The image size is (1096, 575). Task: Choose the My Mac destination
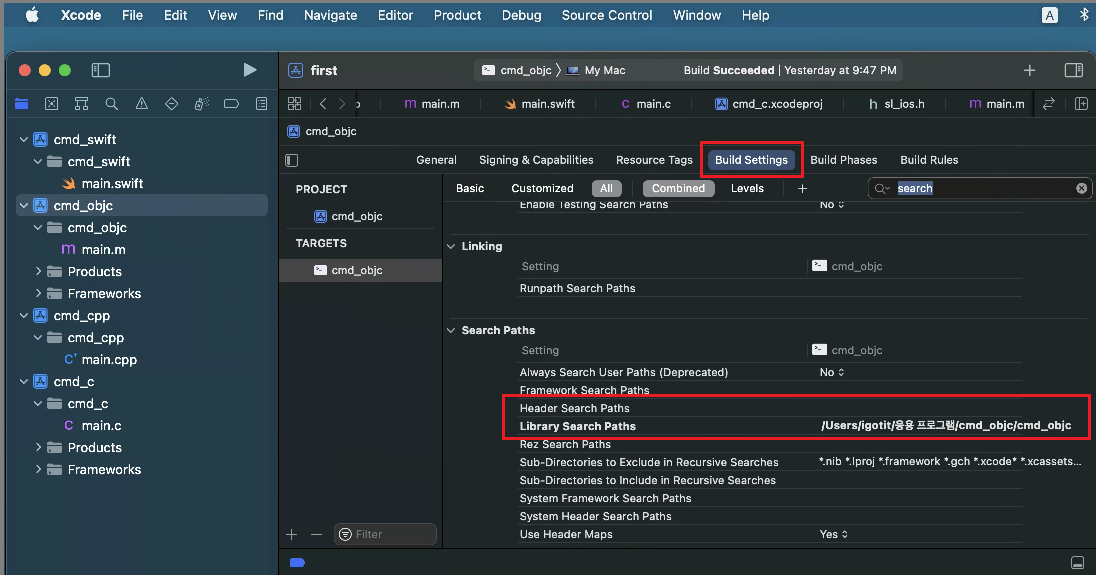click(596, 70)
